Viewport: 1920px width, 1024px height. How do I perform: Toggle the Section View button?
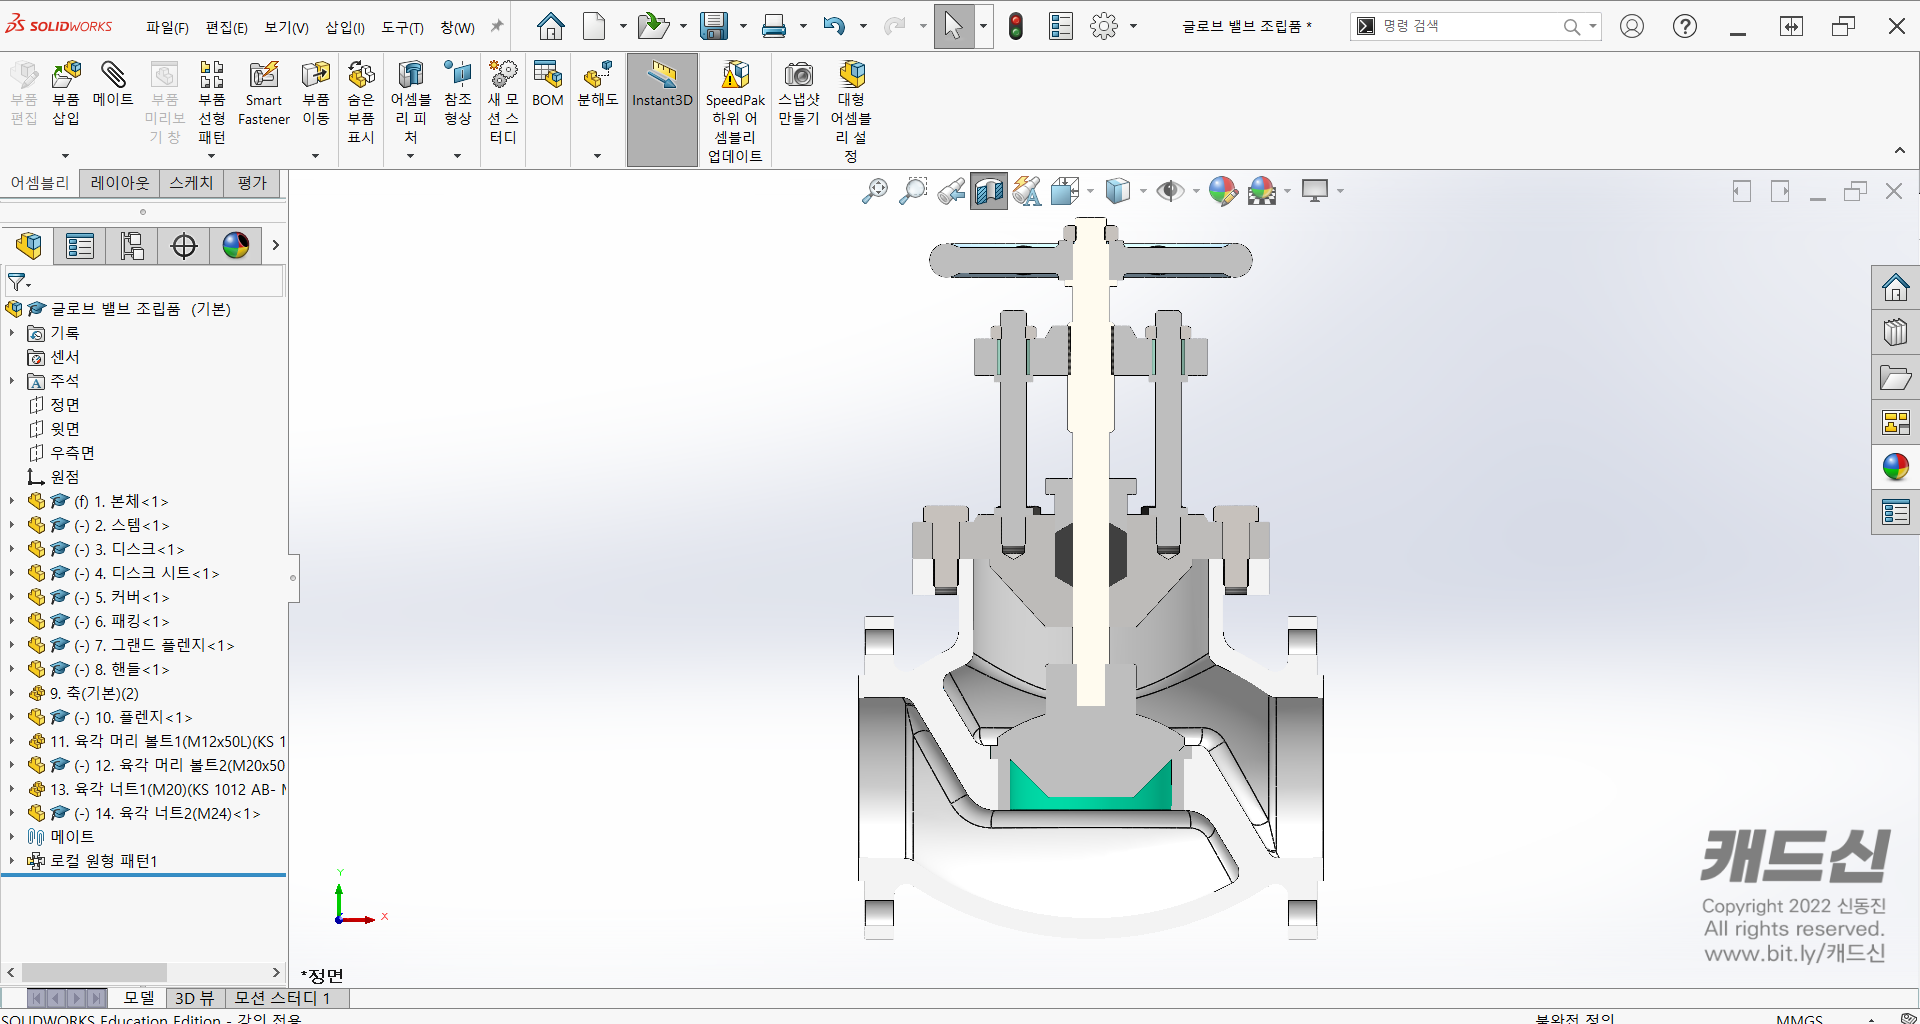pyautogui.click(x=989, y=191)
